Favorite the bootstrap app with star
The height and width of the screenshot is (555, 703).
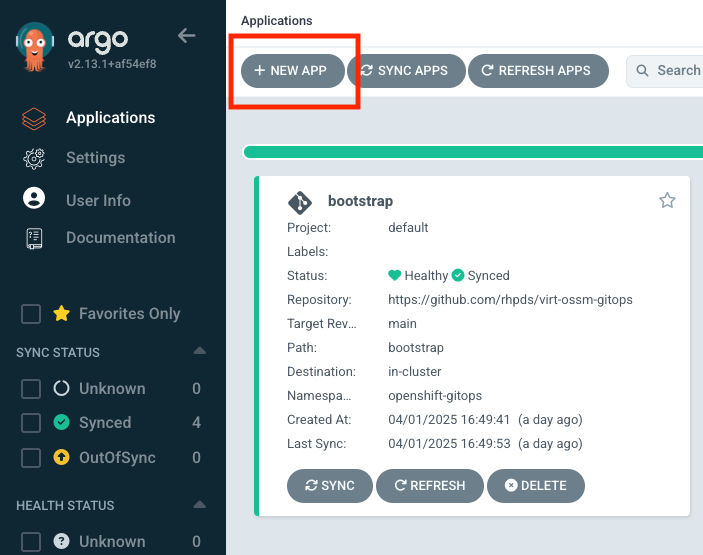click(667, 200)
